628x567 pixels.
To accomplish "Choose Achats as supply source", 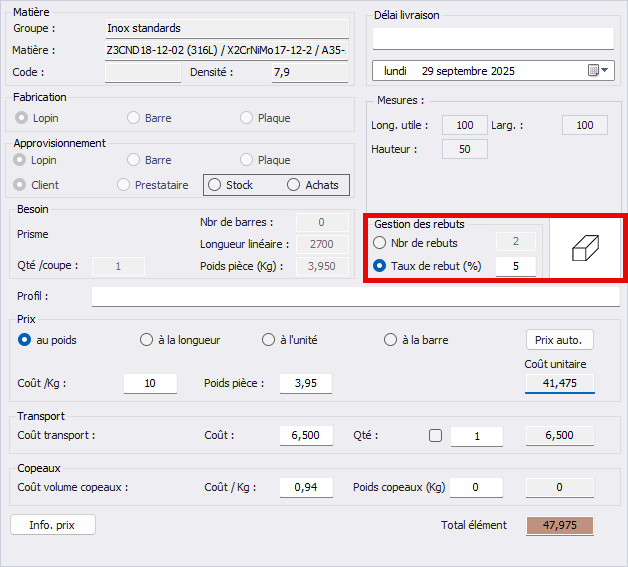I will [x=293, y=185].
